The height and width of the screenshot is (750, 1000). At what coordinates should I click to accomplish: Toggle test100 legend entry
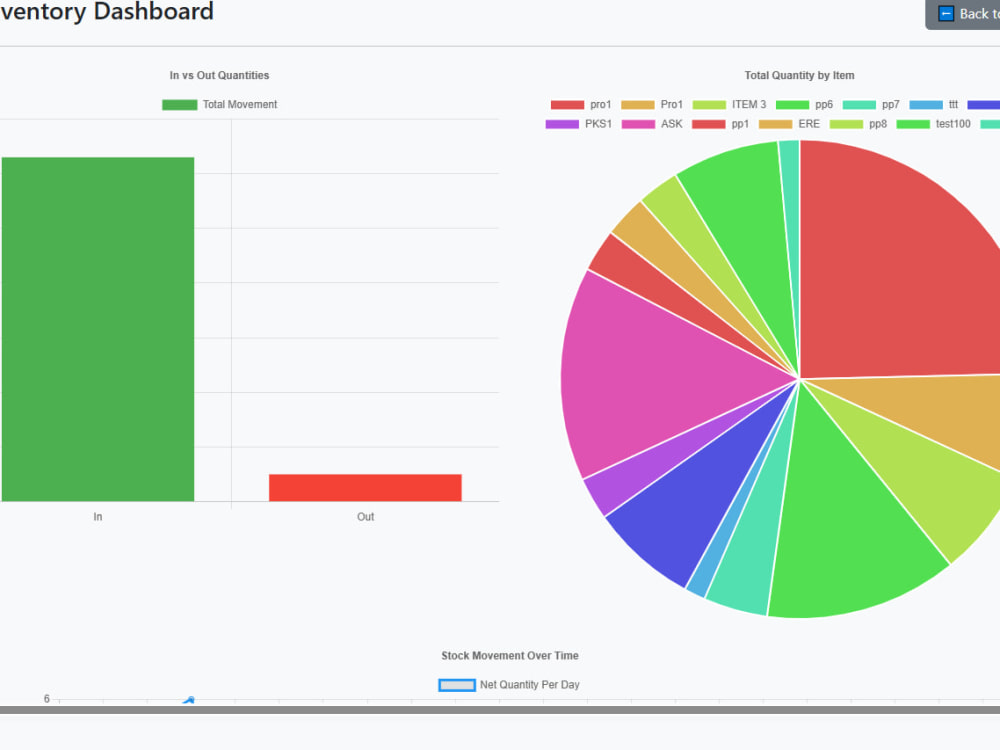tap(934, 124)
